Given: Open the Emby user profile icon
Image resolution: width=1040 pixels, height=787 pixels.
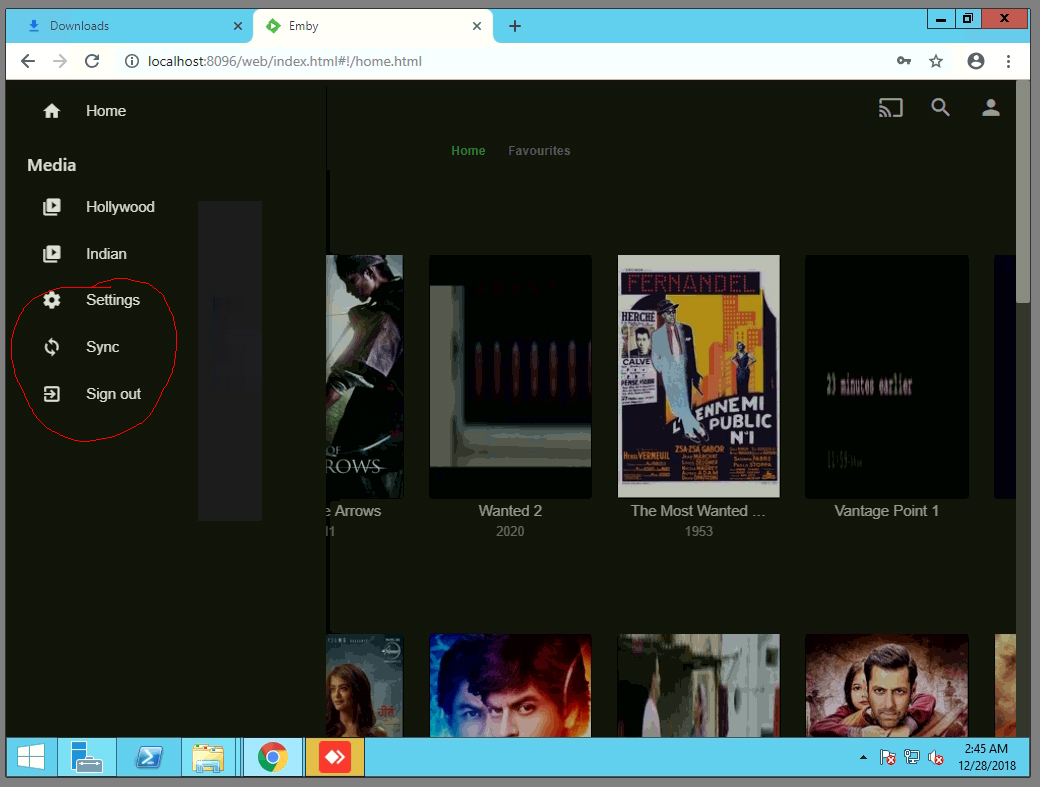Looking at the screenshot, I should (990, 107).
